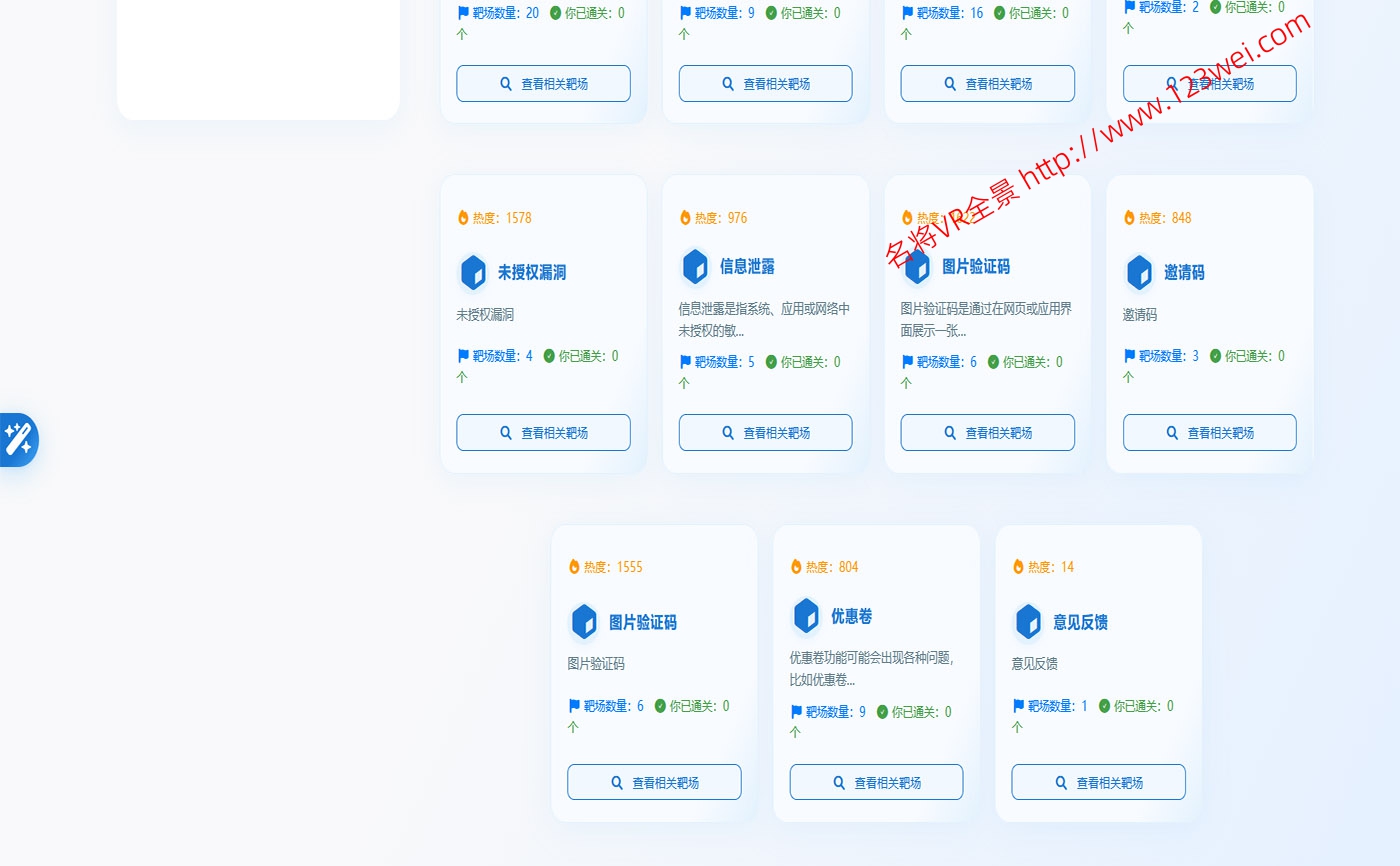Open 查看相关靶场 for 未授权漏洞
This screenshot has height=866, width=1400.
543,433
